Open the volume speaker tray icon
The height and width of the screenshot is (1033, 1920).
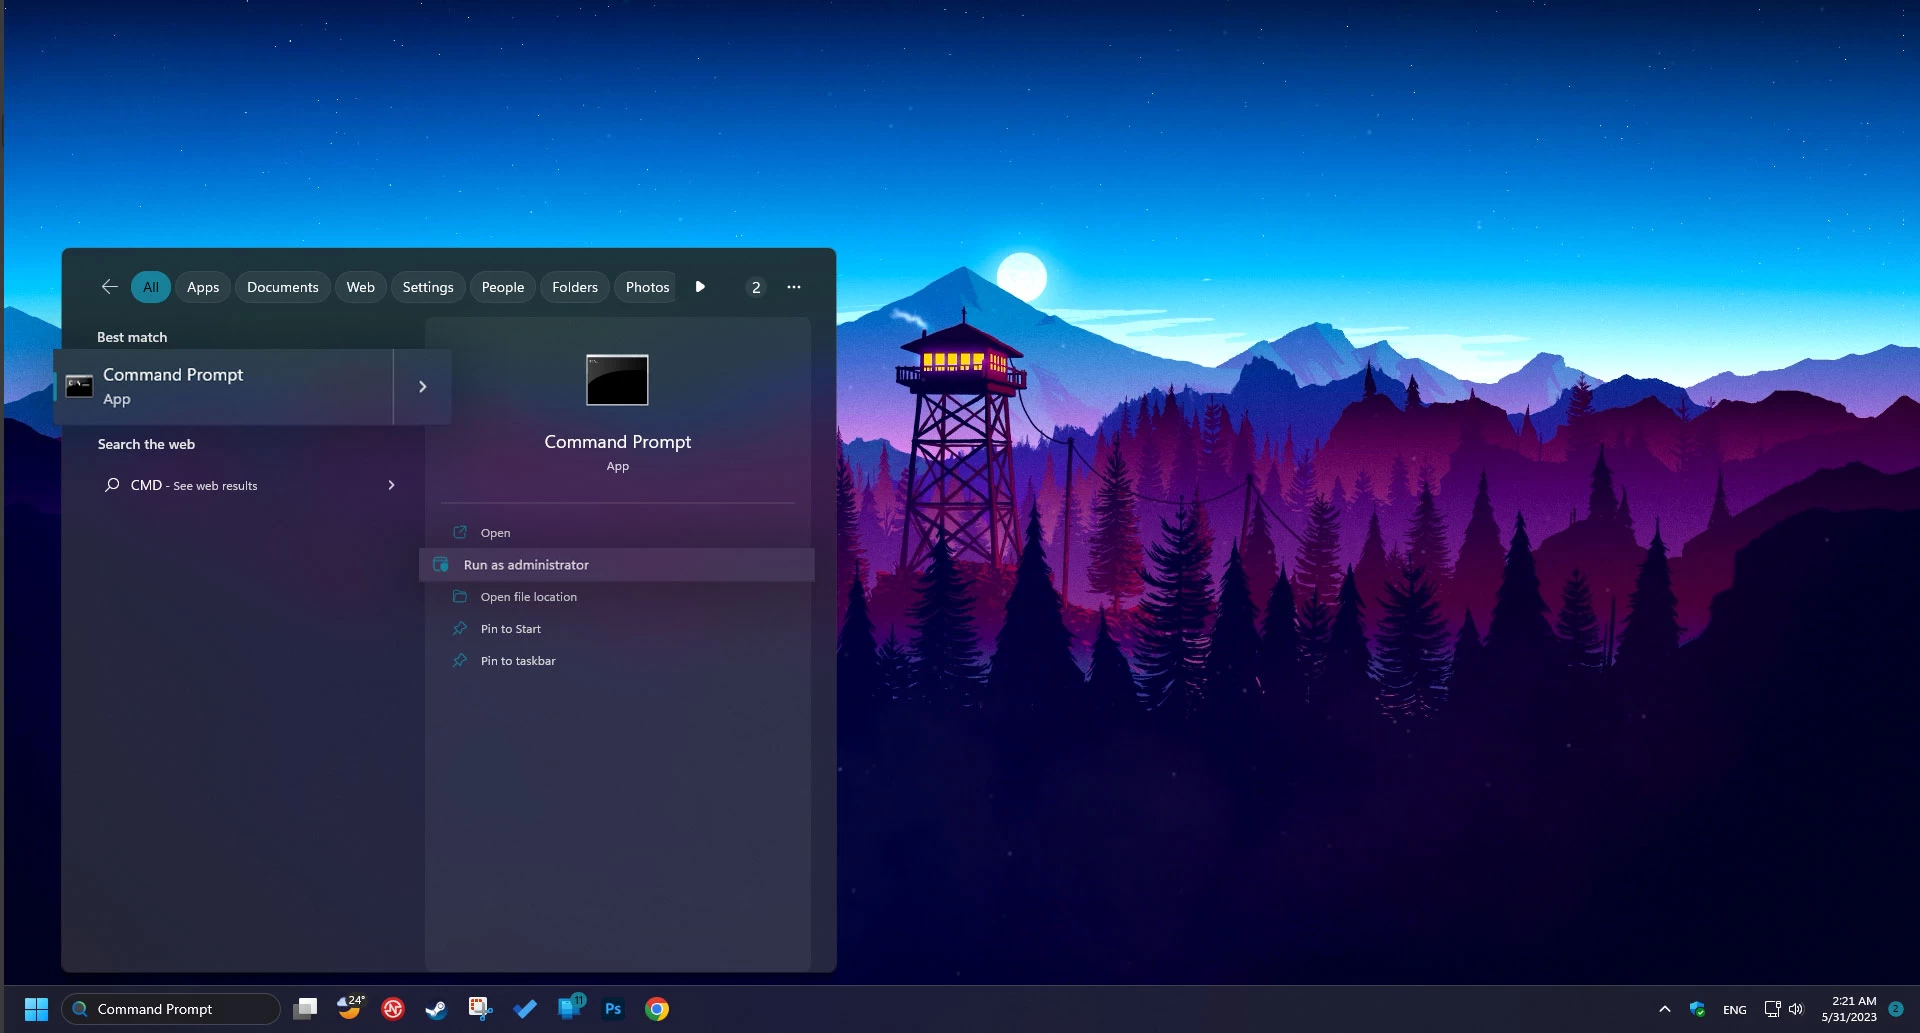pyautogui.click(x=1796, y=1009)
